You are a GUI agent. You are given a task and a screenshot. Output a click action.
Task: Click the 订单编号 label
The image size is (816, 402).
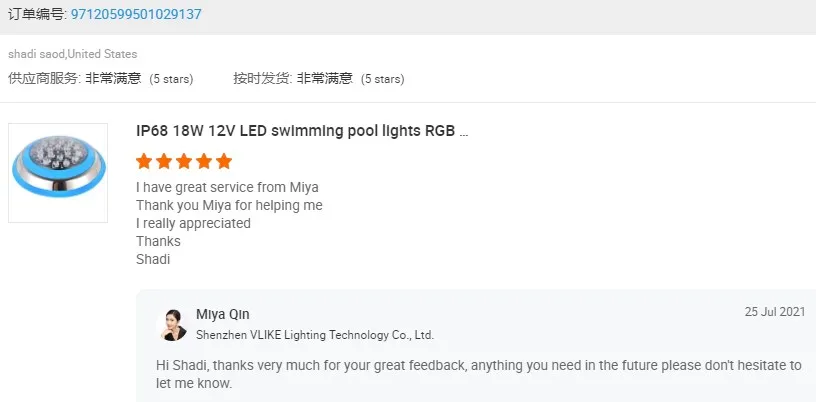point(37,14)
